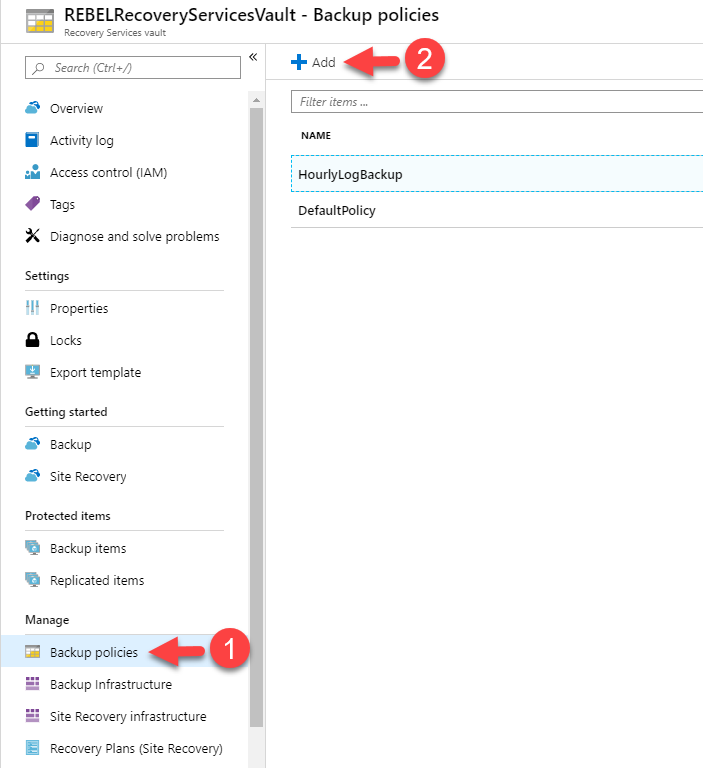
Task: Open vault Properties
Action: click(x=79, y=309)
